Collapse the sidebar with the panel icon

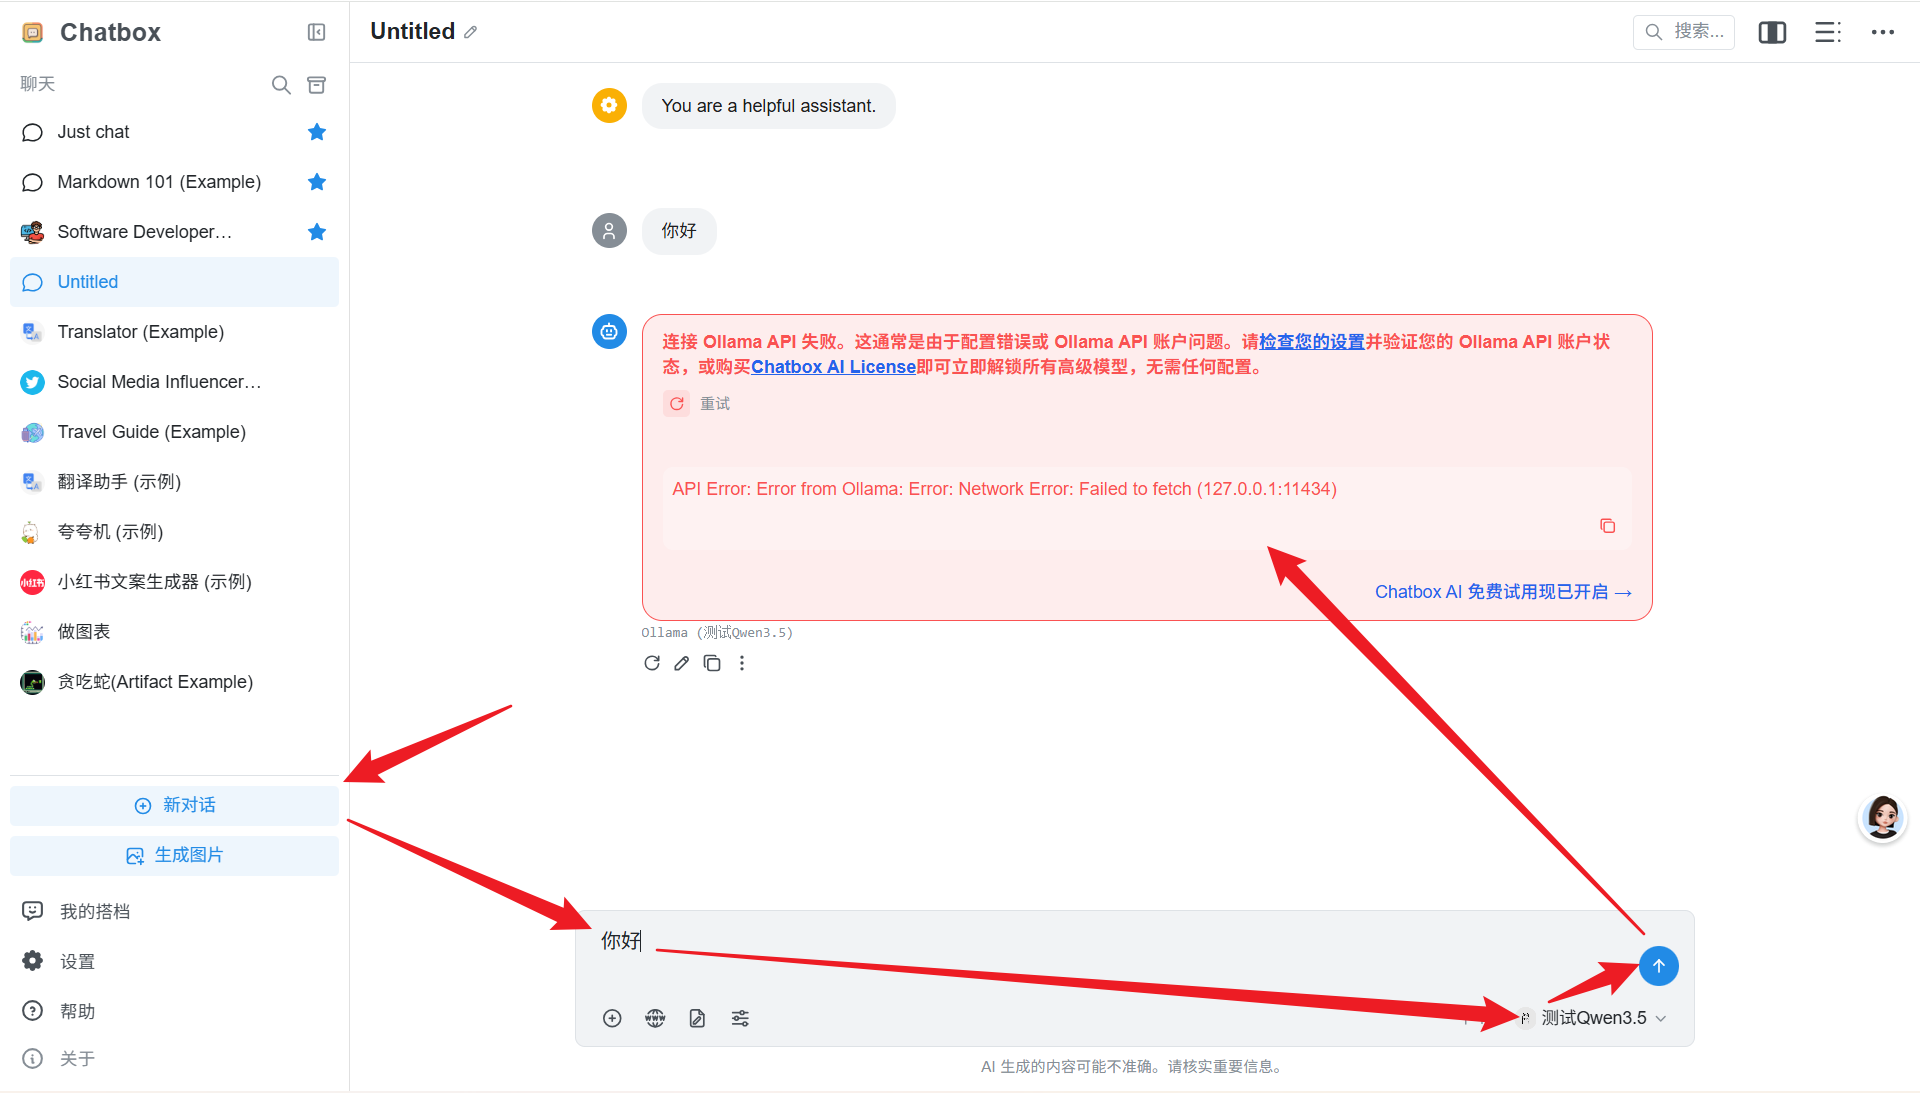click(316, 32)
